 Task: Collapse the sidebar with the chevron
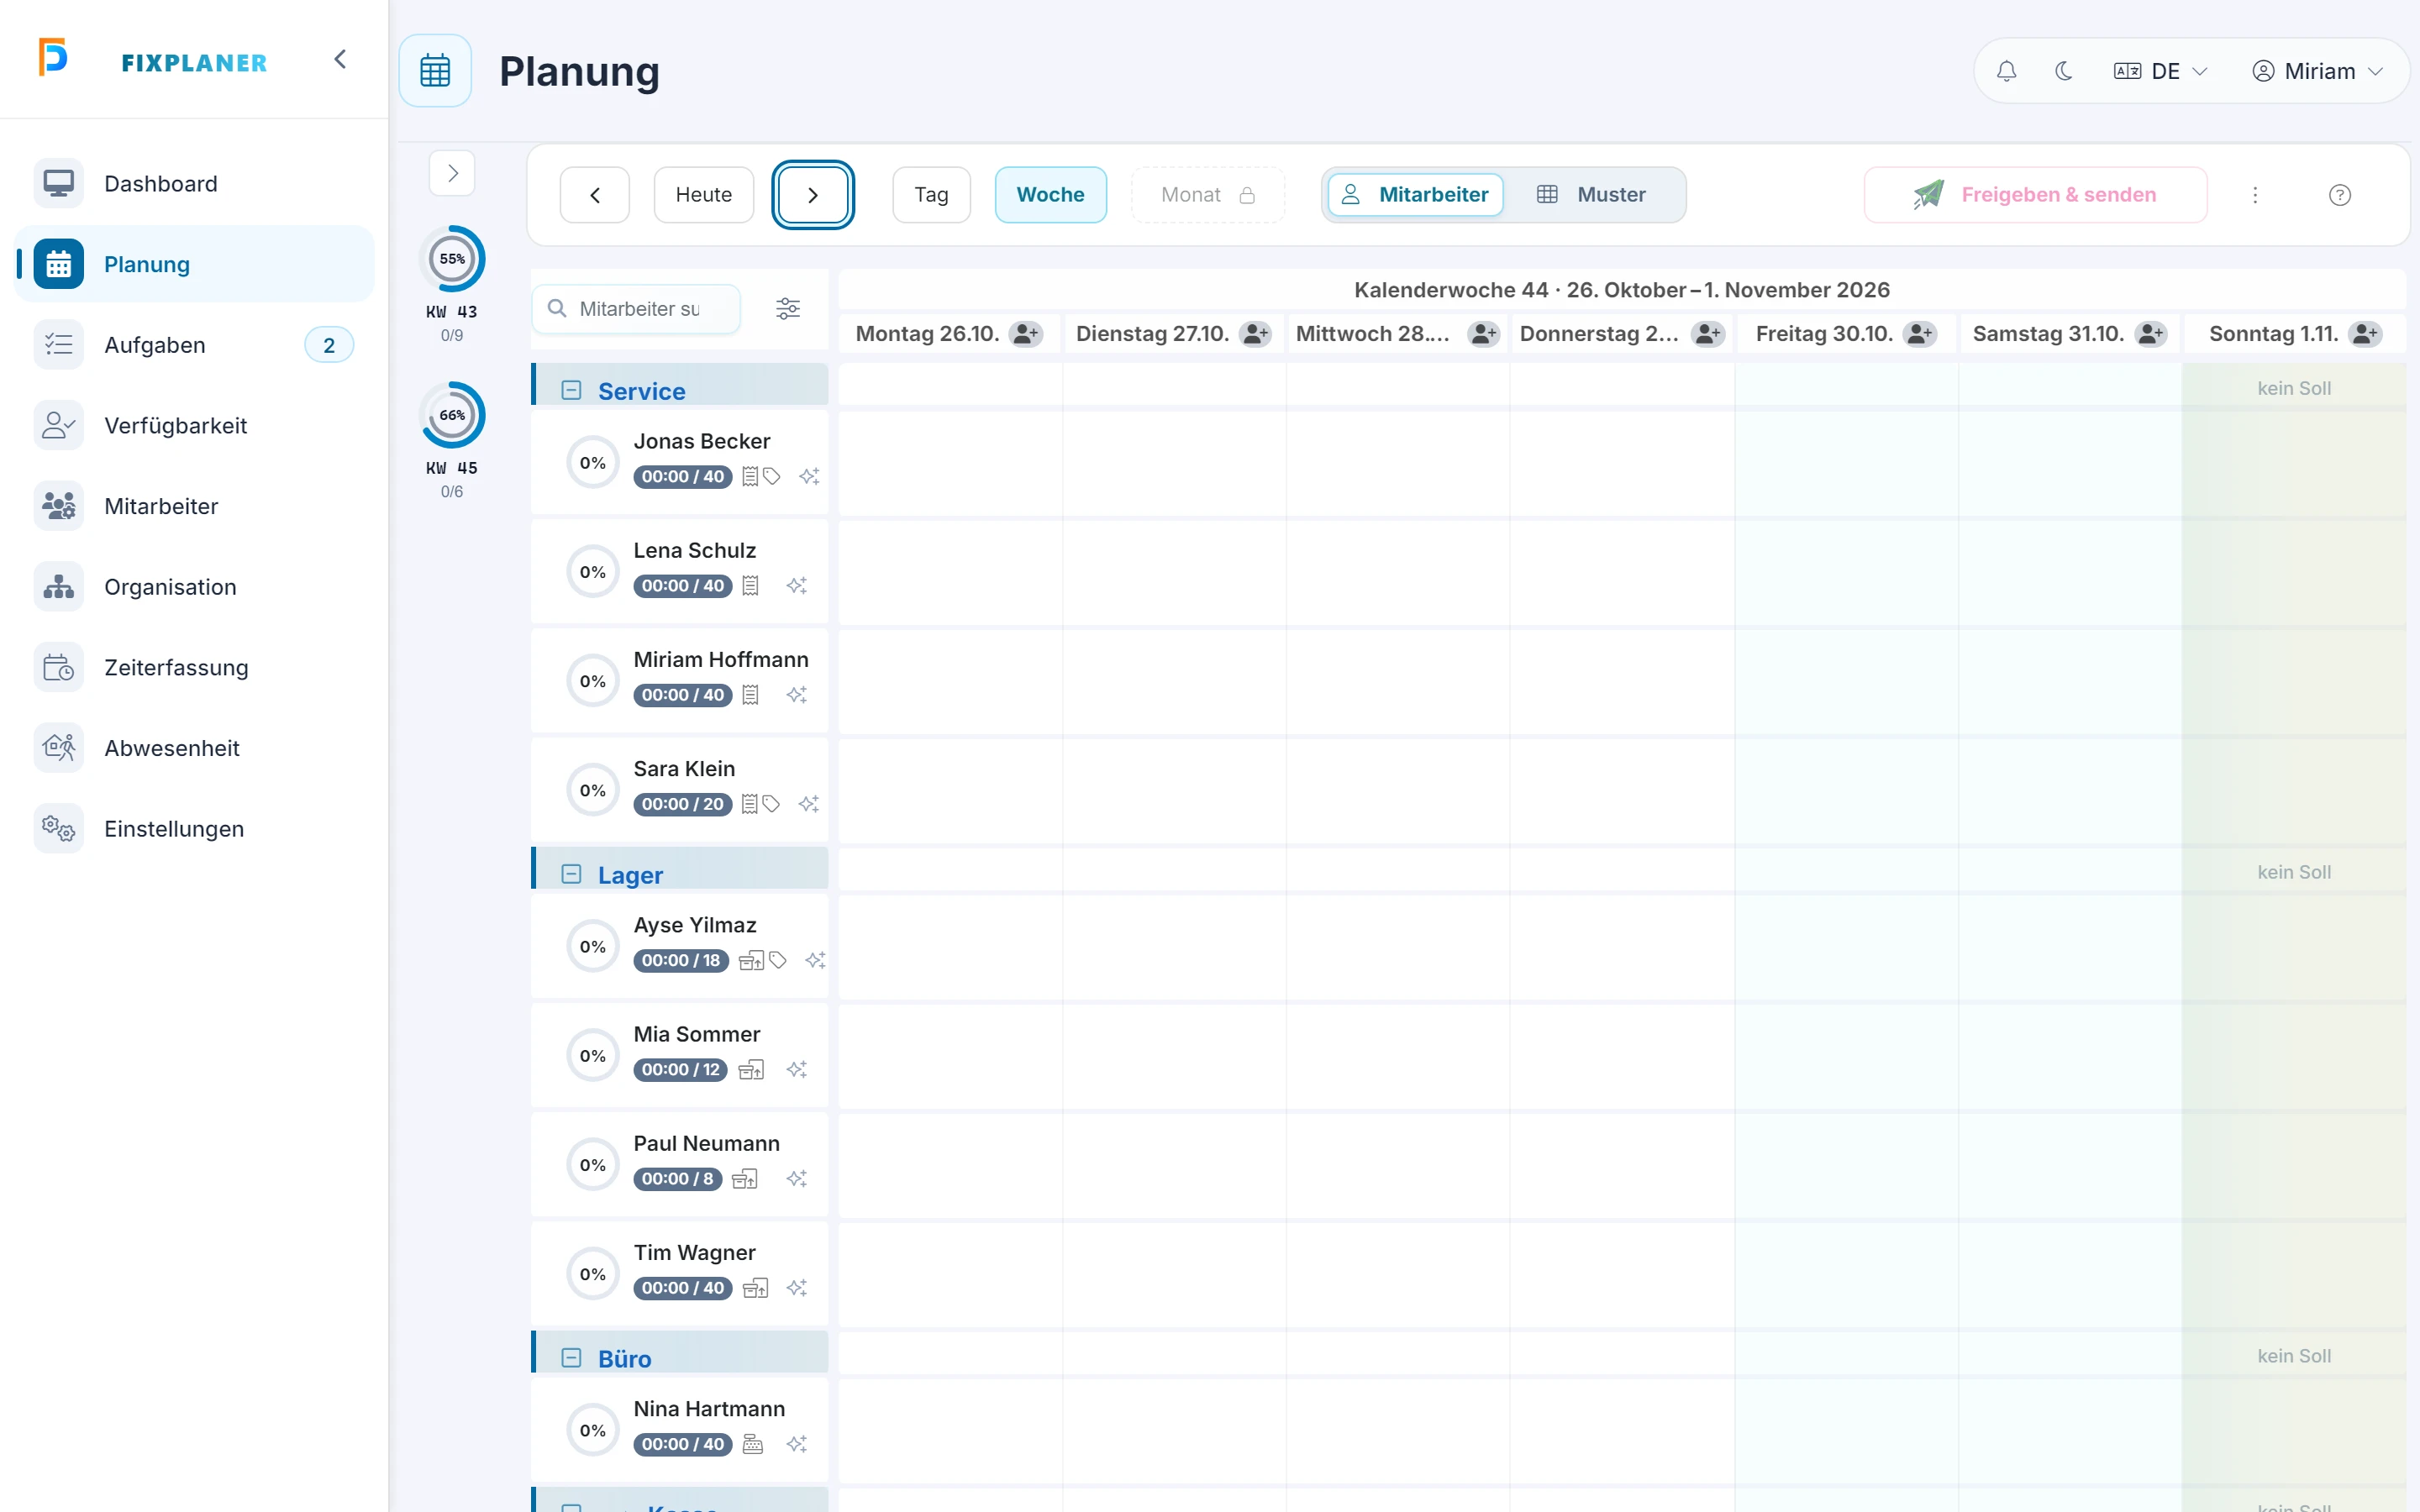pyautogui.click(x=340, y=60)
